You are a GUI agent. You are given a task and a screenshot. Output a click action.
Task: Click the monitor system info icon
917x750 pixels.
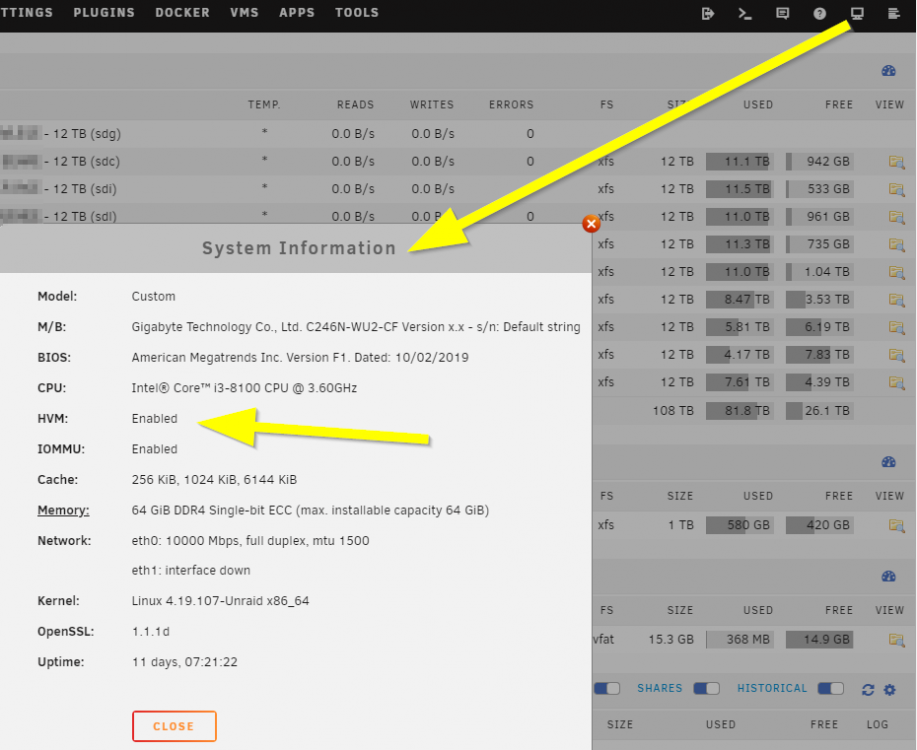click(857, 13)
